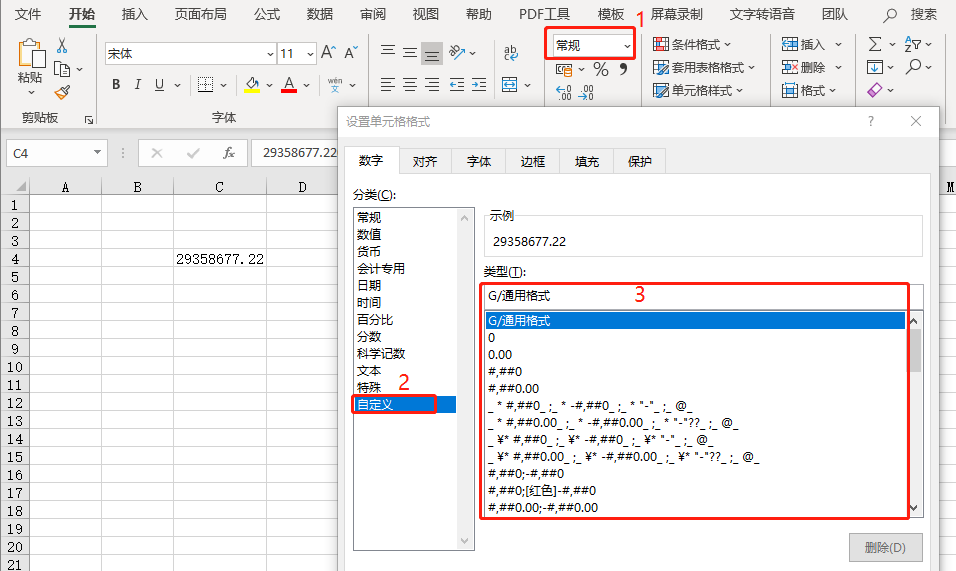Click the font color red A swatch
This screenshot has height=571, width=956.
(x=289, y=84)
